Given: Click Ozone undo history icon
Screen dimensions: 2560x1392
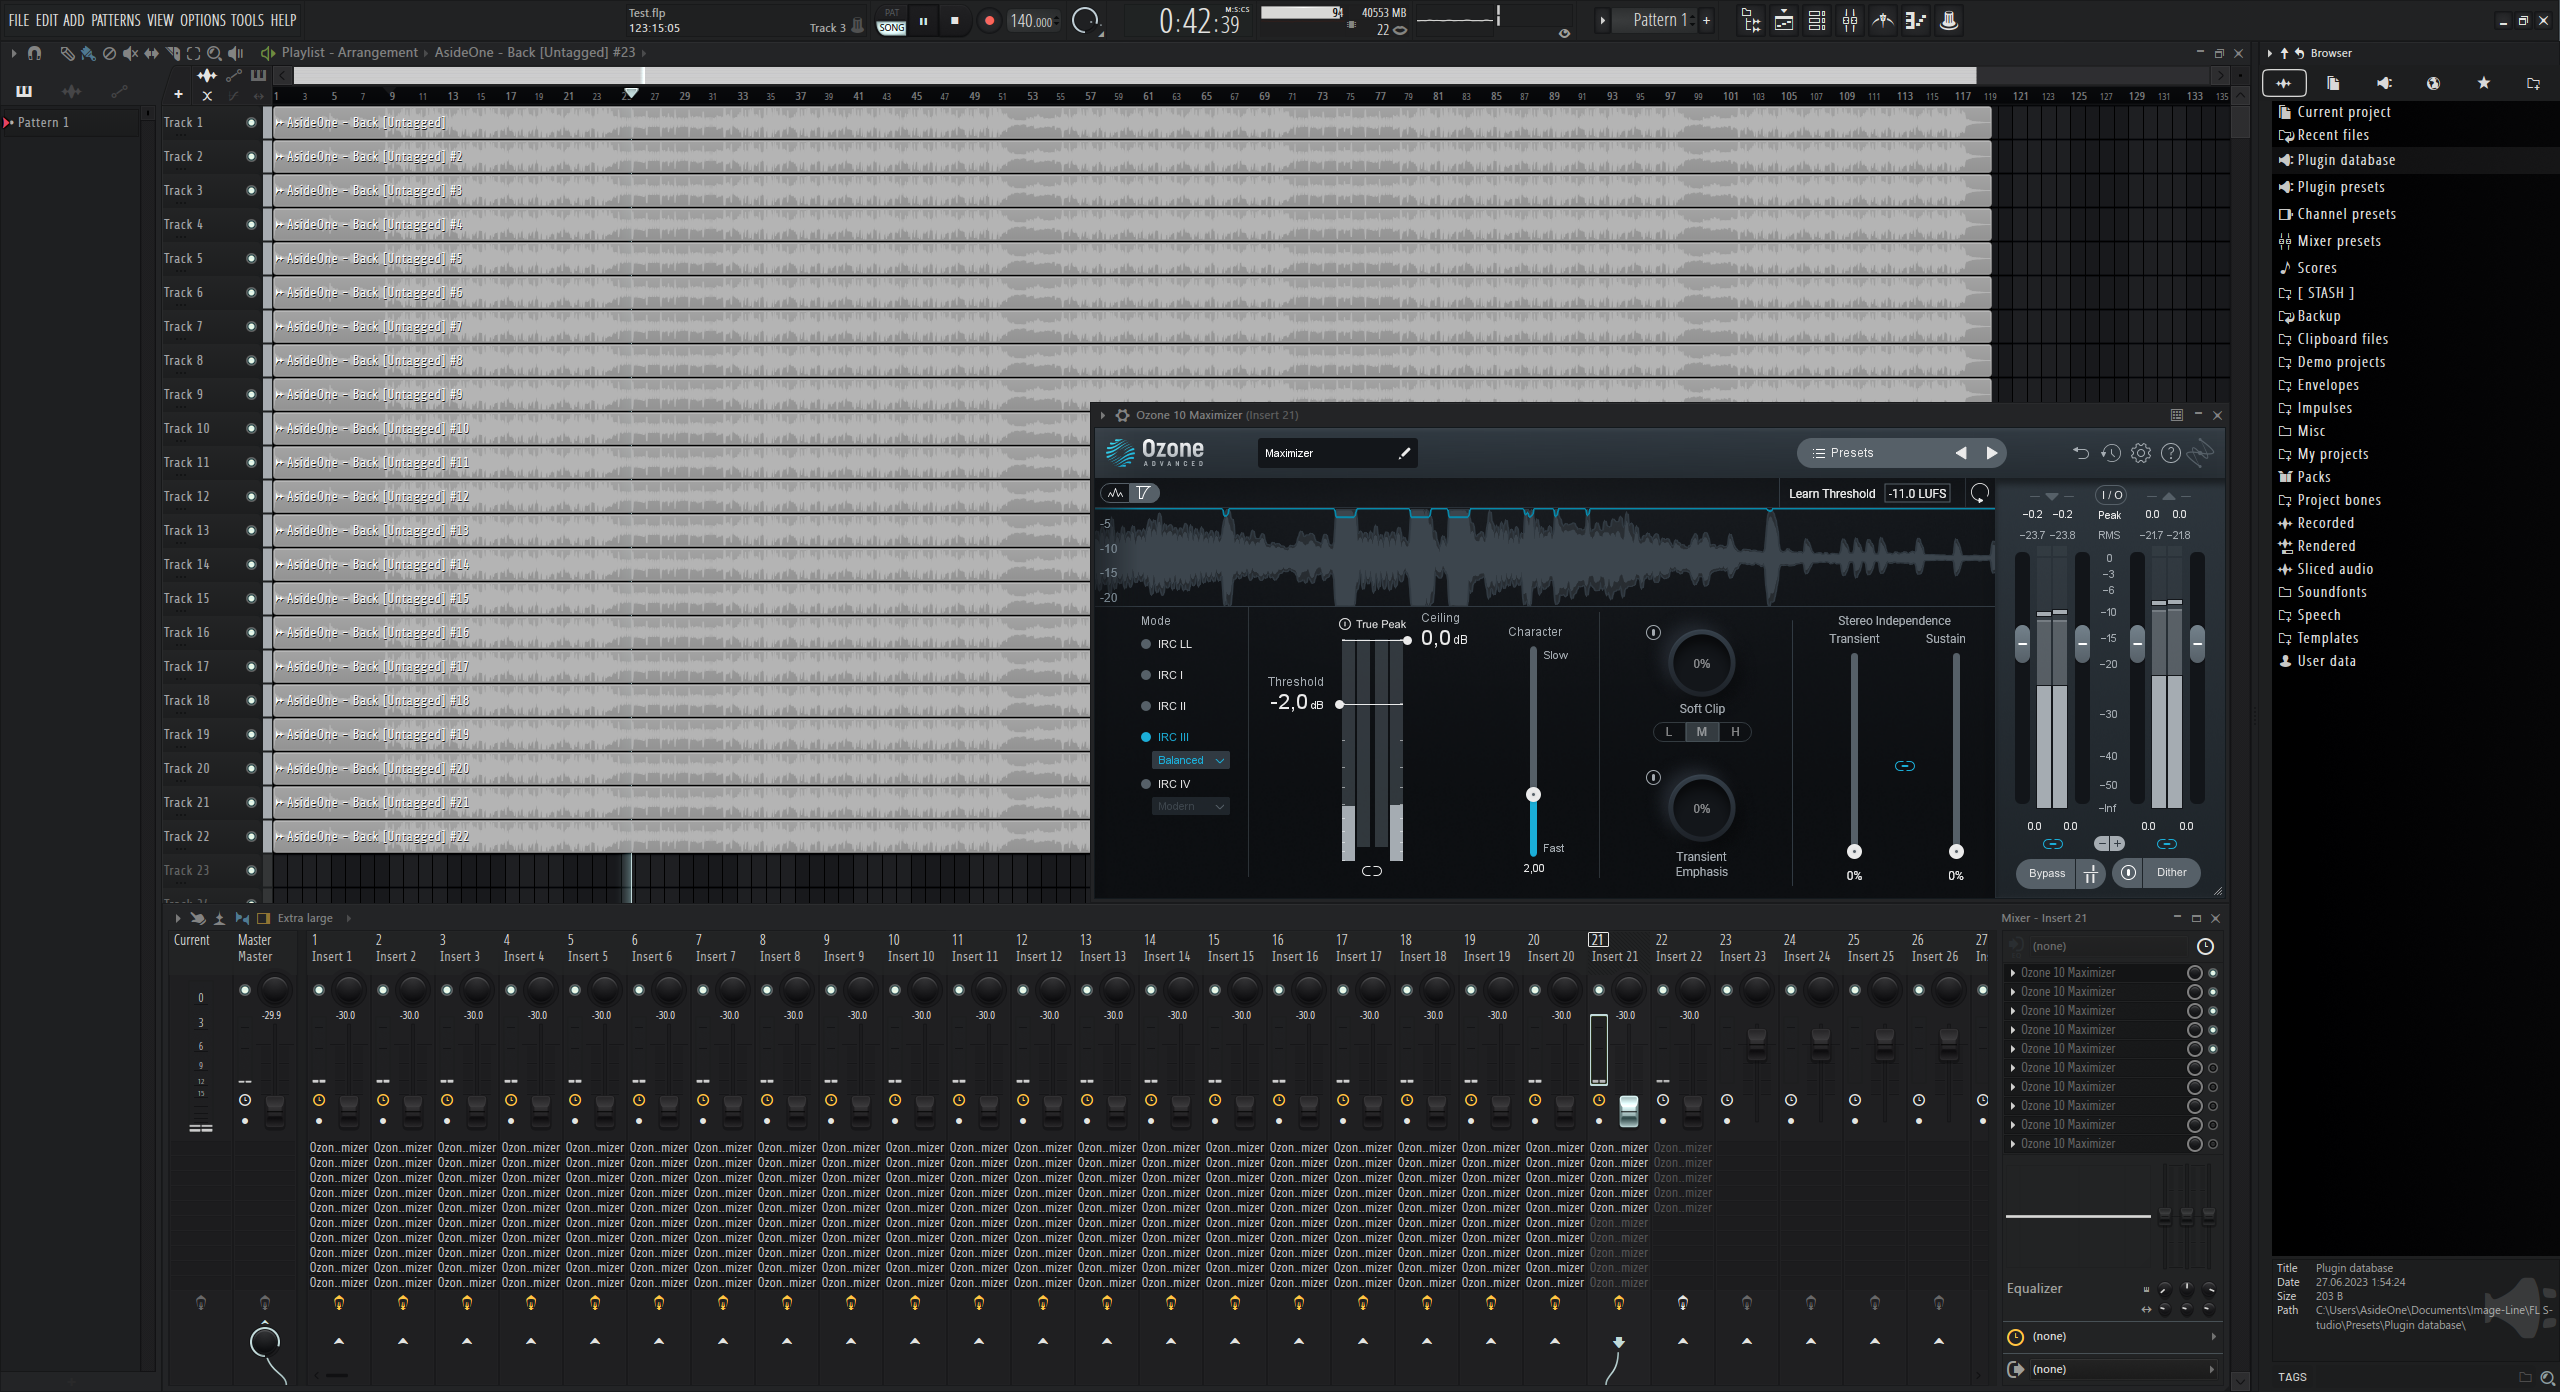Looking at the screenshot, I should (x=2110, y=453).
